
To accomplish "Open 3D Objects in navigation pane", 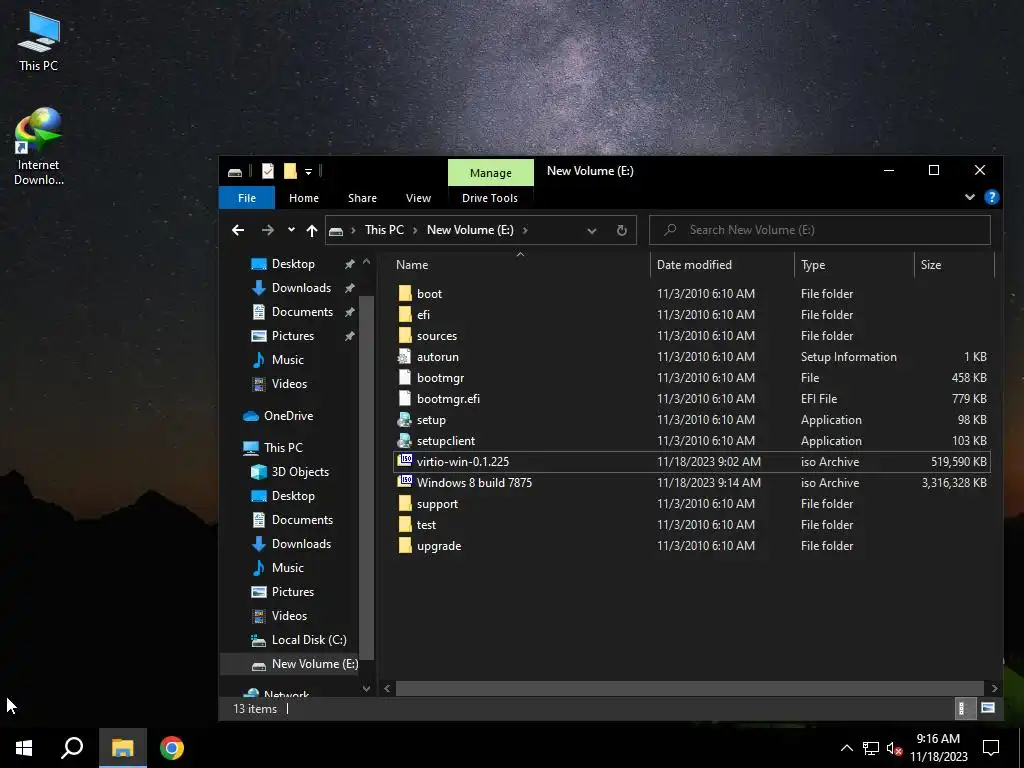I will [x=300, y=472].
